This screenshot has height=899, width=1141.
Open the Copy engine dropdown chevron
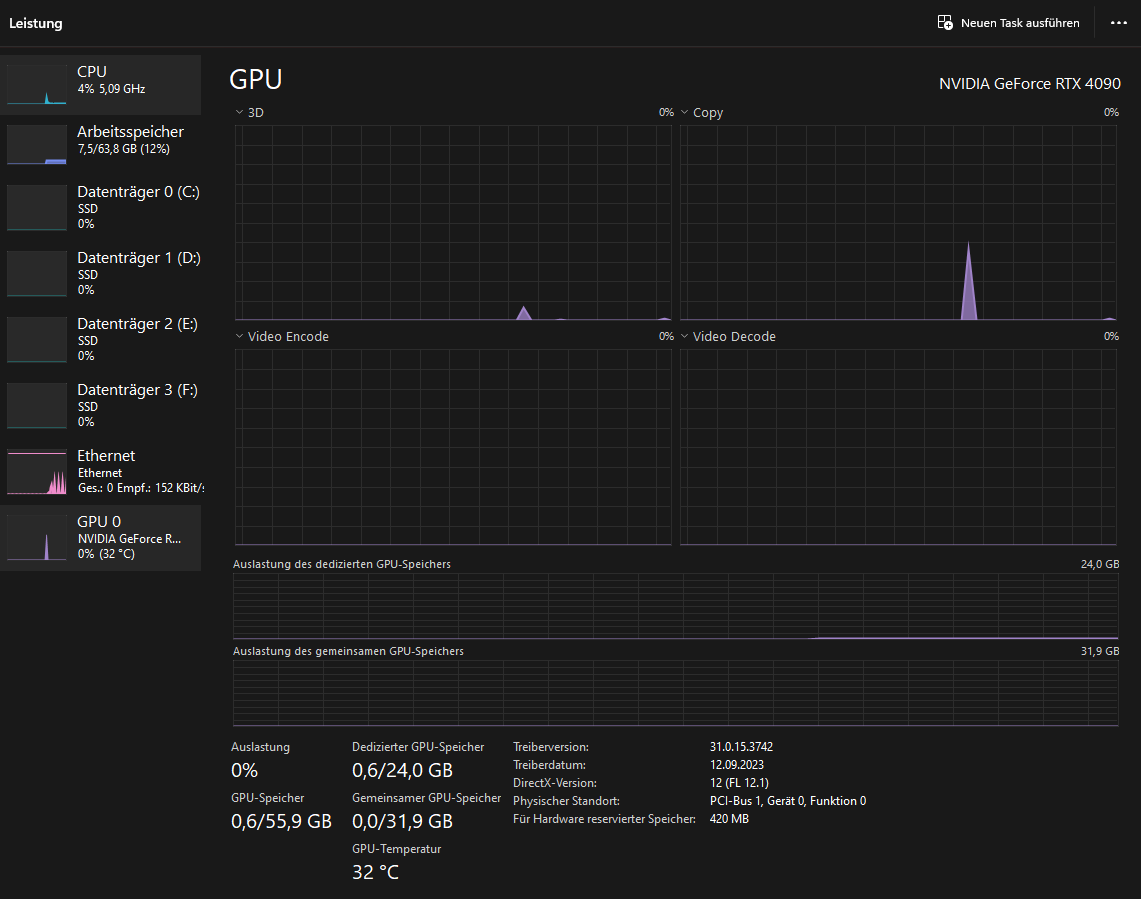[684, 112]
